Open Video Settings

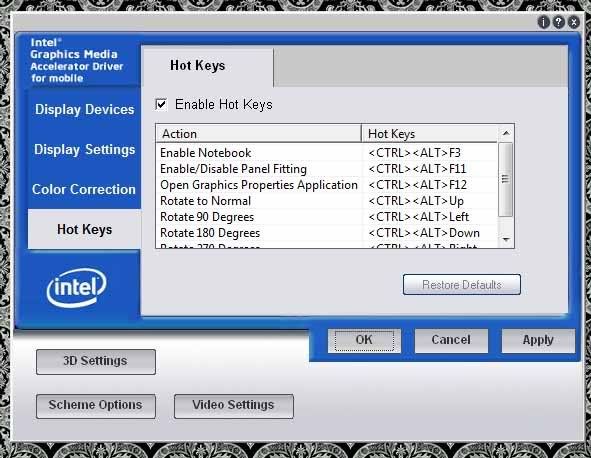(234, 406)
